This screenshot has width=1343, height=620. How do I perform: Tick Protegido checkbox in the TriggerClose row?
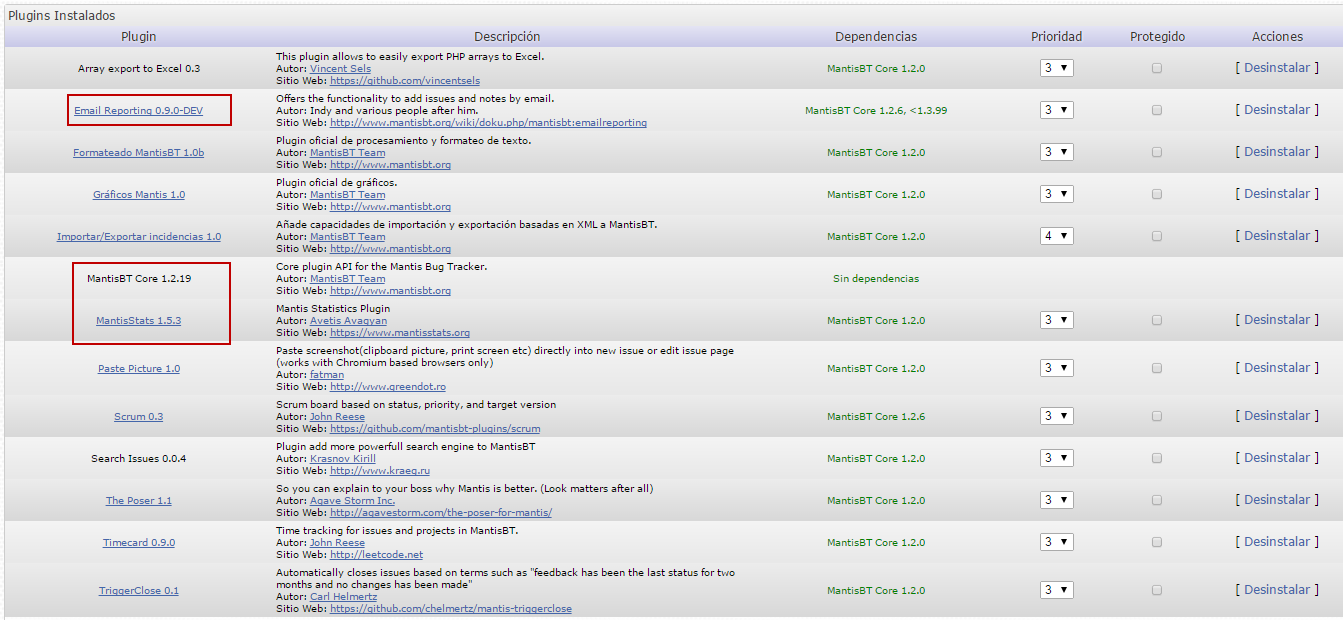click(x=1157, y=591)
